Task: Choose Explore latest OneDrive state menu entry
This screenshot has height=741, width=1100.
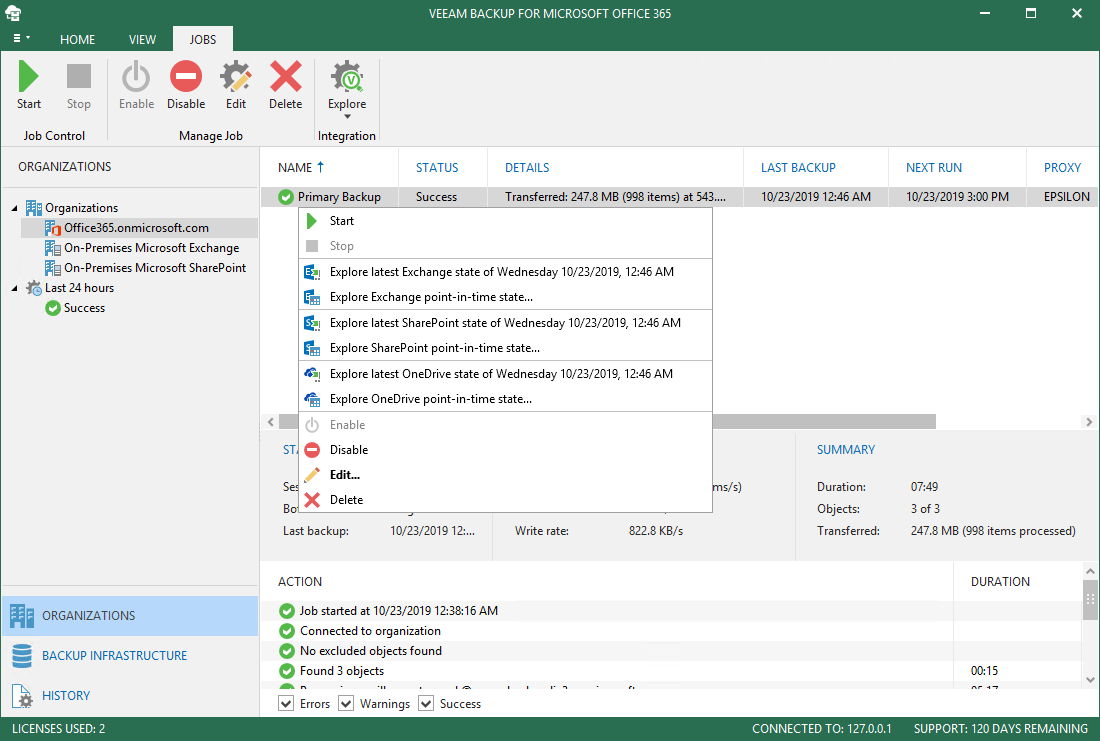Action: pos(505,374)
